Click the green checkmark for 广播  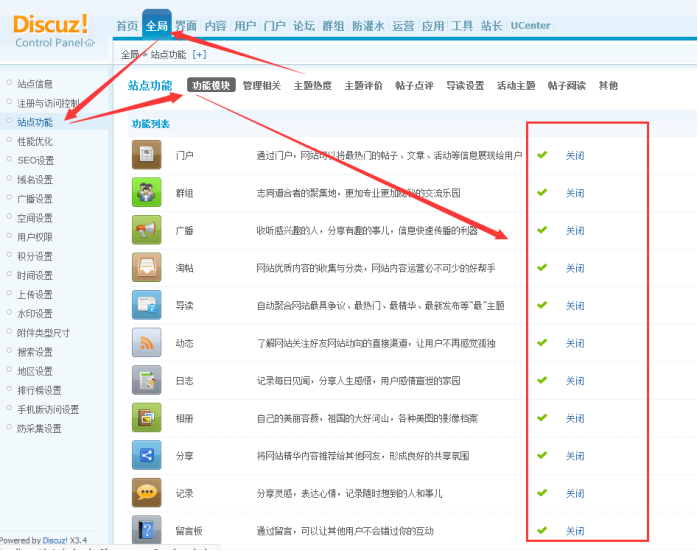tap(542, 230)
